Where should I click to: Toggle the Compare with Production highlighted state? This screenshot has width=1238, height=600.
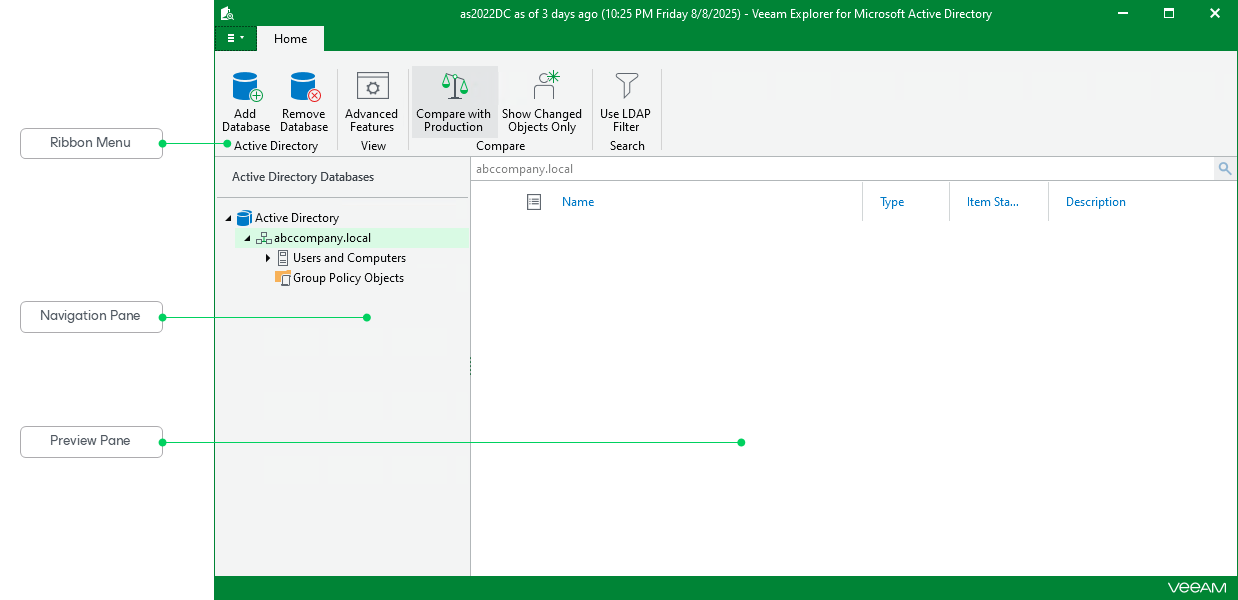[453, 100]
